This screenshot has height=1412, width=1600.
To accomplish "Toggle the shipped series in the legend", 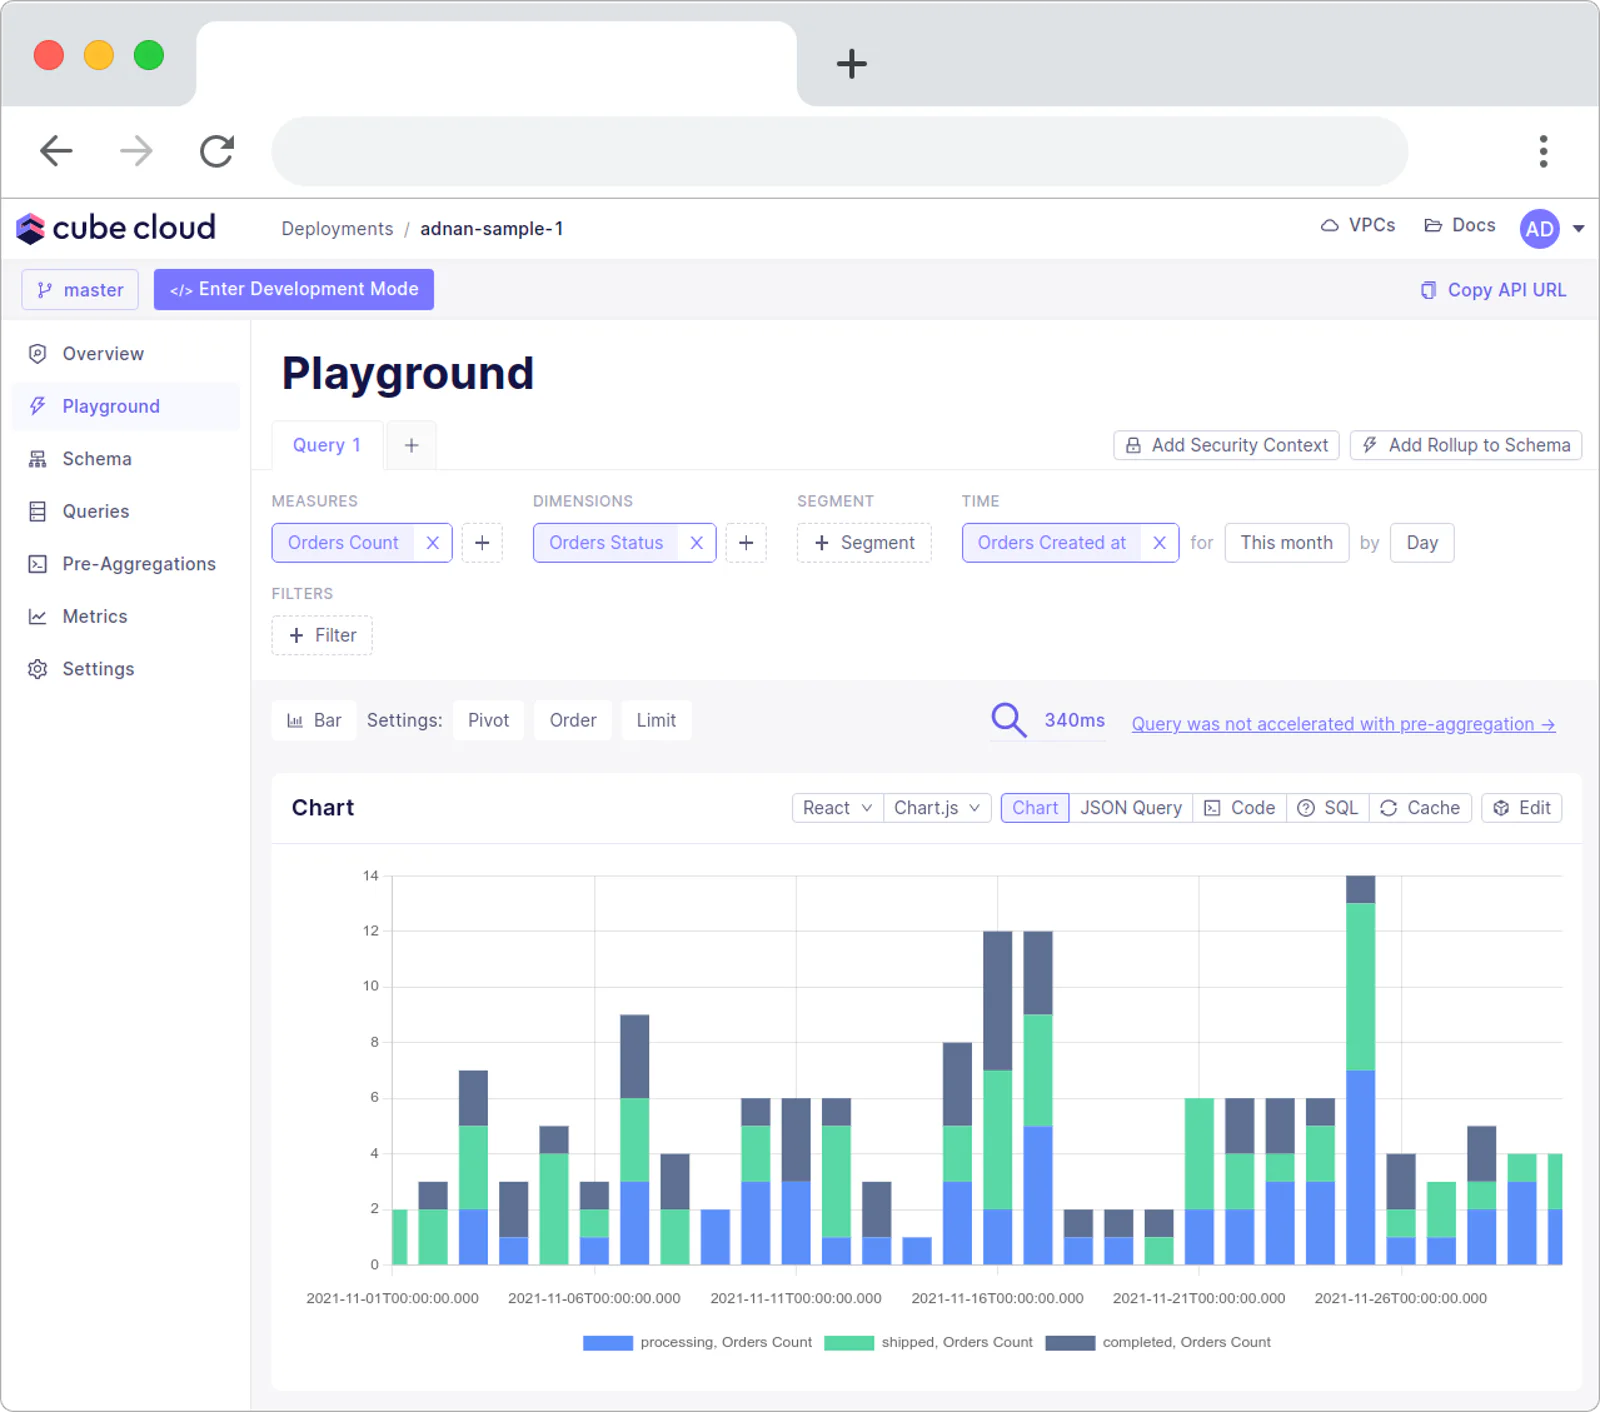I will (928, 1342).
